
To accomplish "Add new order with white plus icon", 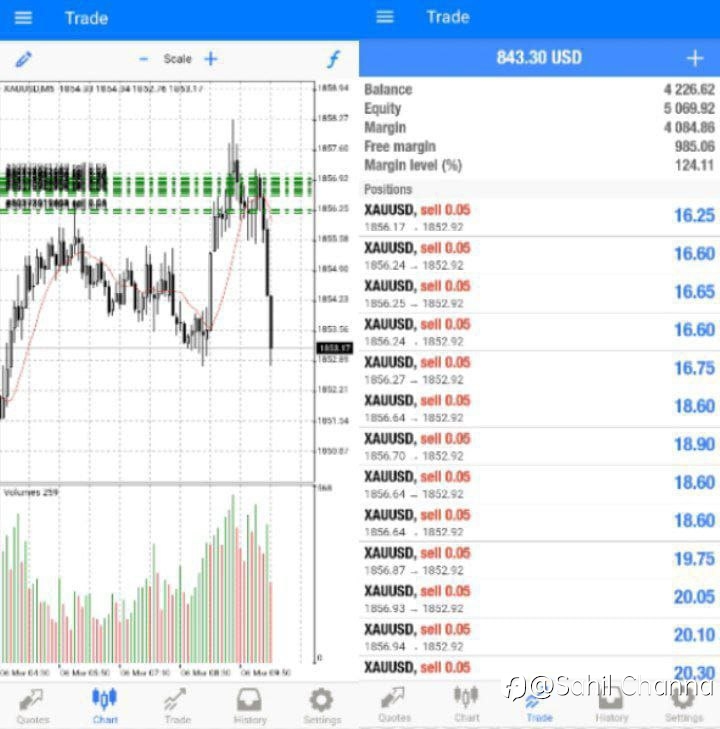I will tap(695, 58).
